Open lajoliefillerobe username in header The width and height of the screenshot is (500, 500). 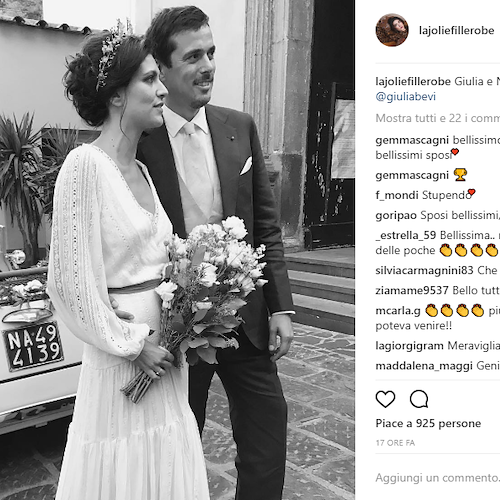(x=456, y=30)
